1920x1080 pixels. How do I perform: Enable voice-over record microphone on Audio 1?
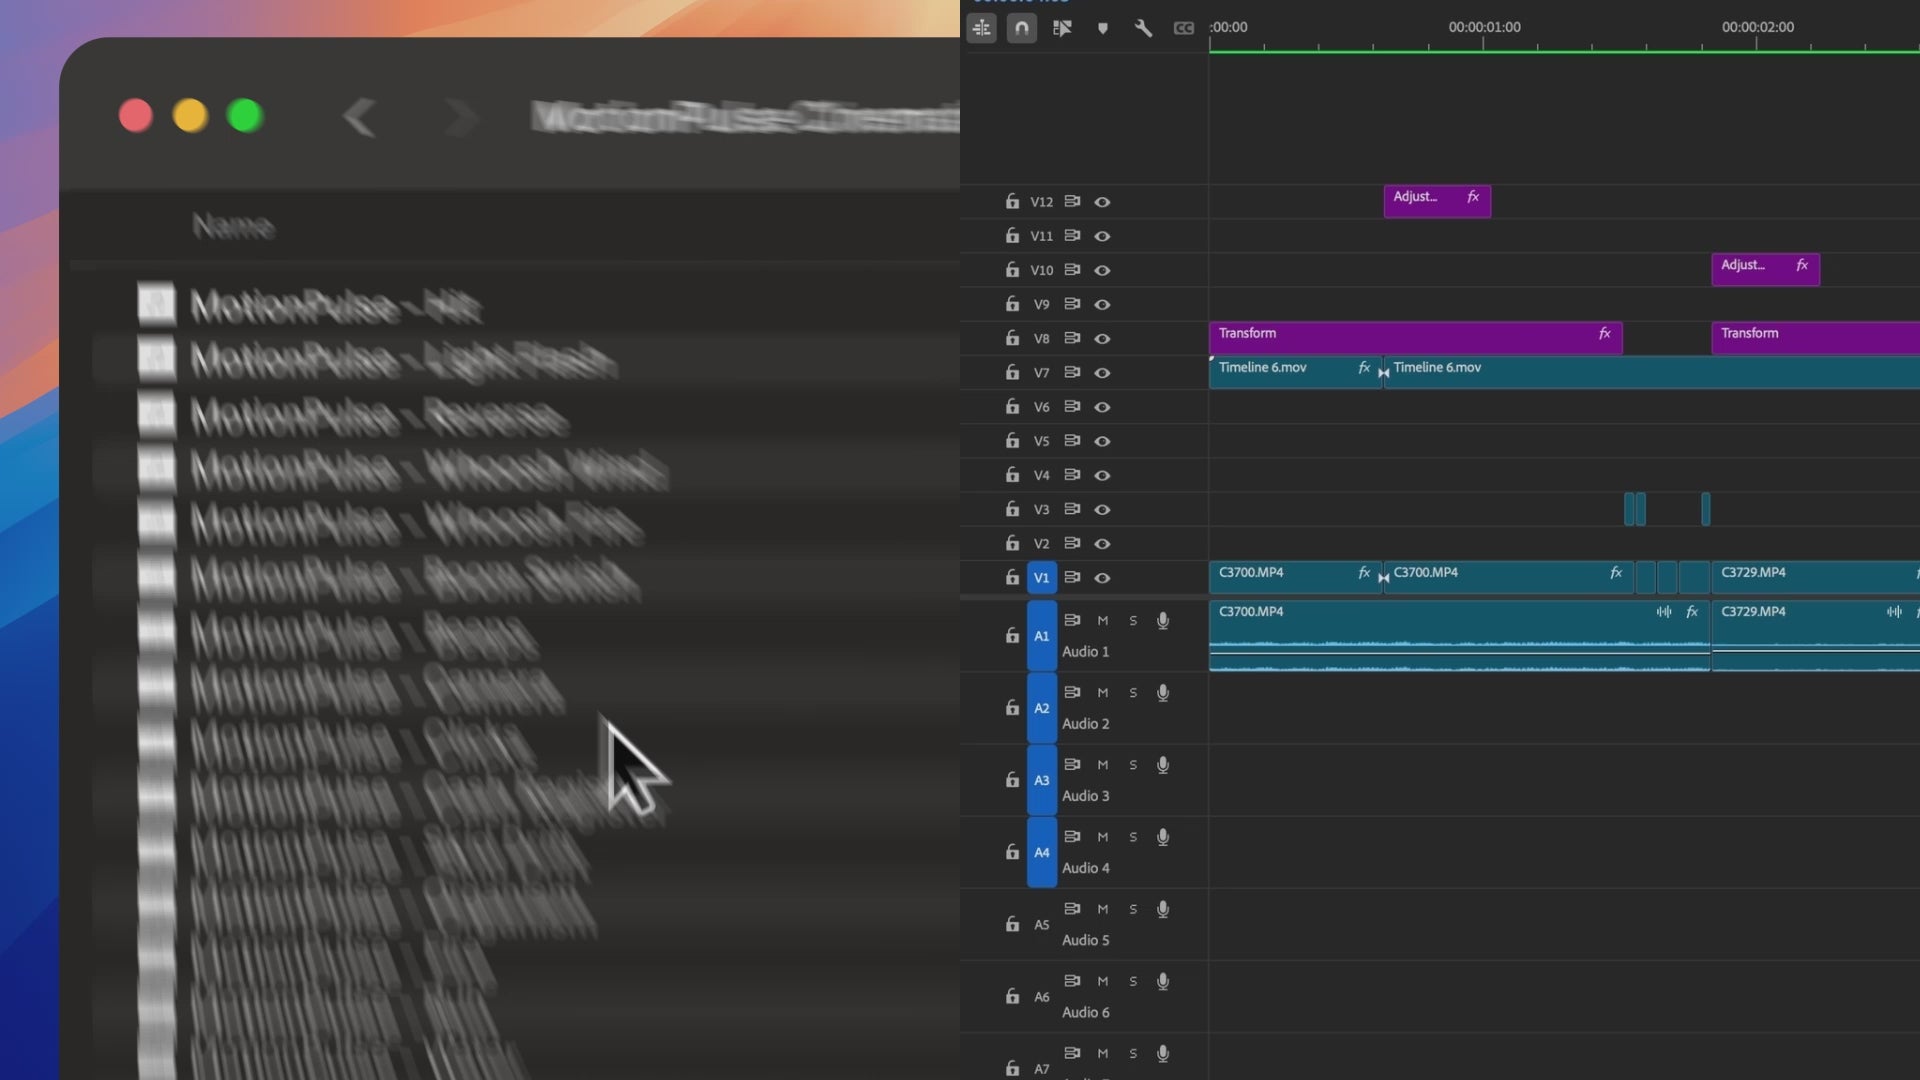point(1163,621)
